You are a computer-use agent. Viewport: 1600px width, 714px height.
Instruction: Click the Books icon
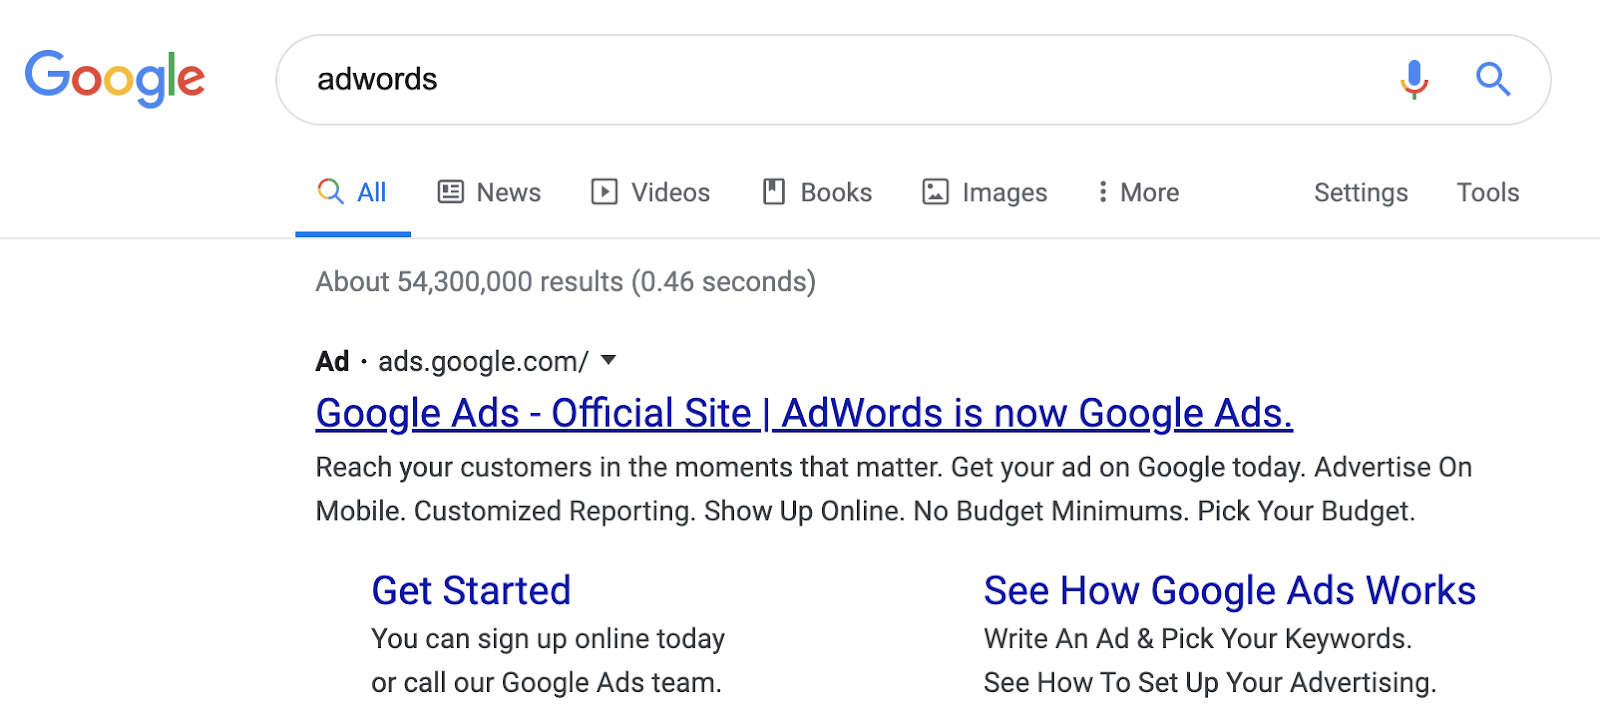coord(774,192)
